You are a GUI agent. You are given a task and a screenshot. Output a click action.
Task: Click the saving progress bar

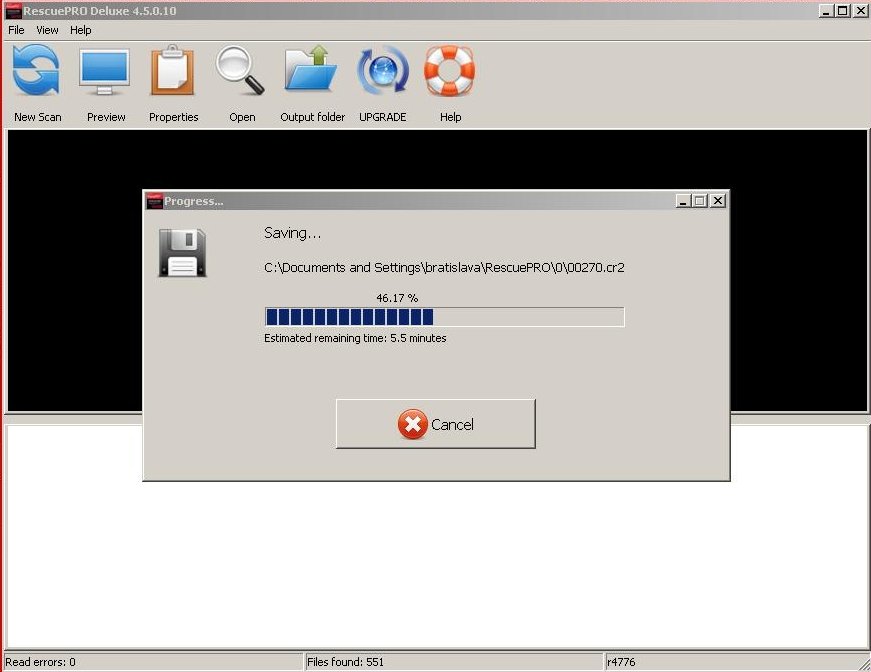point(444,317)
